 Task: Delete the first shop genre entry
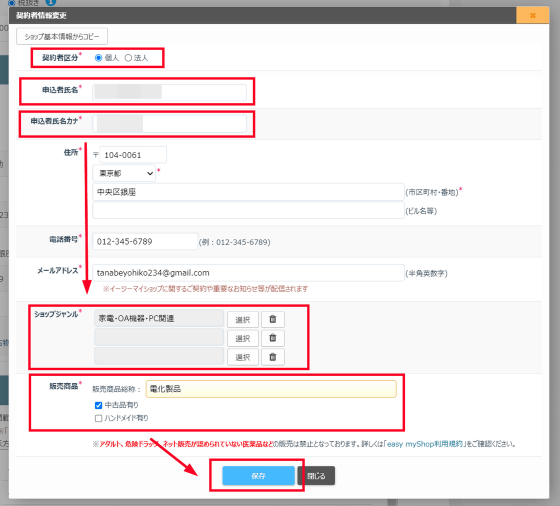tap(272, 319)
